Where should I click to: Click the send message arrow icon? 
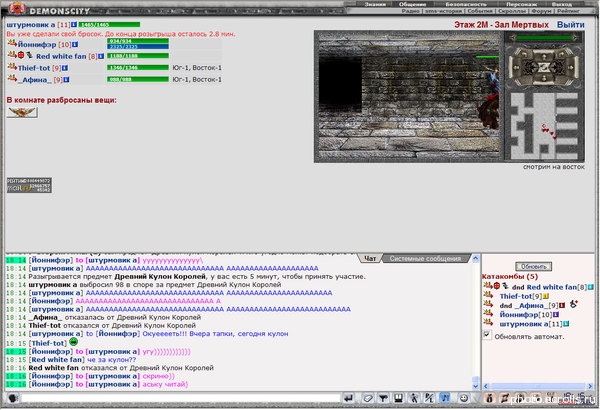pos(349,399)
